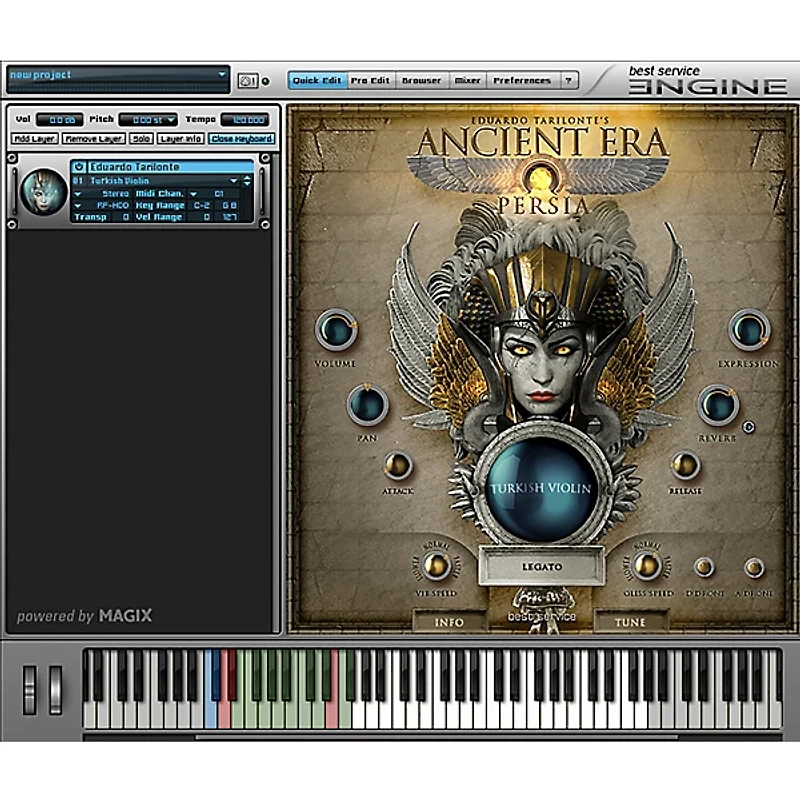The image size is (800, 800).
Task: Click the pitch bend wheel left of keyboard
Action: click(x=29, y=689)
